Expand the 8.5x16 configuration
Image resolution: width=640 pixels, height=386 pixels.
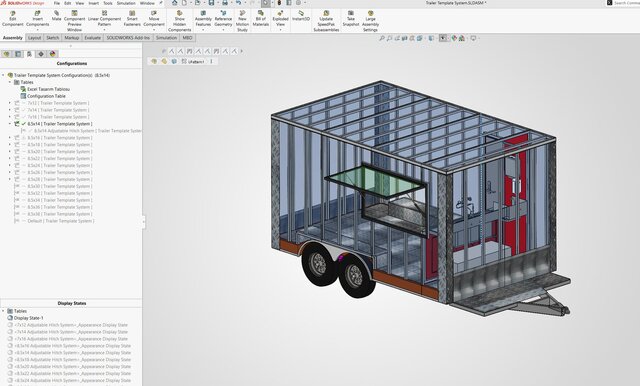tap(10, 138)
